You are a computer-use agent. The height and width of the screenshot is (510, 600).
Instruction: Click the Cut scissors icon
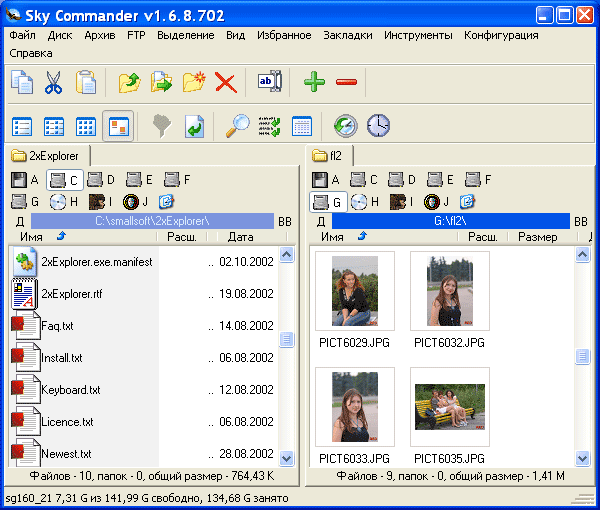54,82
